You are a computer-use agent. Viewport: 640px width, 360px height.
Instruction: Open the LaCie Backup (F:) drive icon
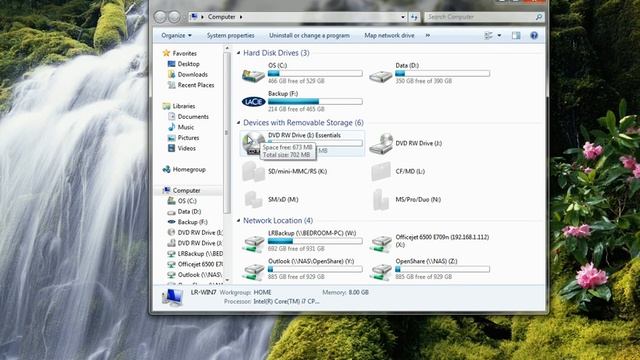coord(253,102)
